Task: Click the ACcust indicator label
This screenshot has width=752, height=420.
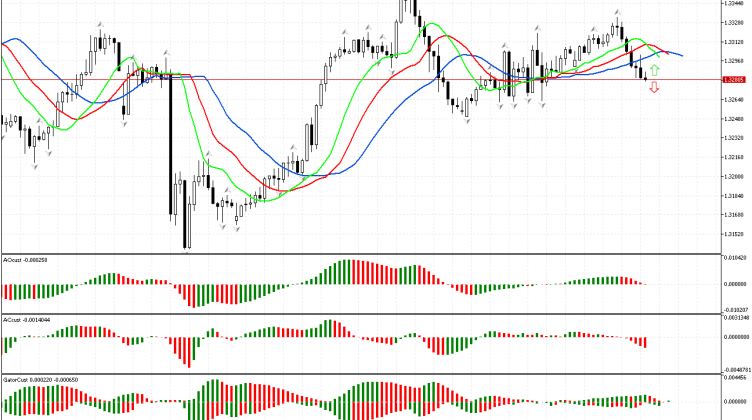Action: 26,320
